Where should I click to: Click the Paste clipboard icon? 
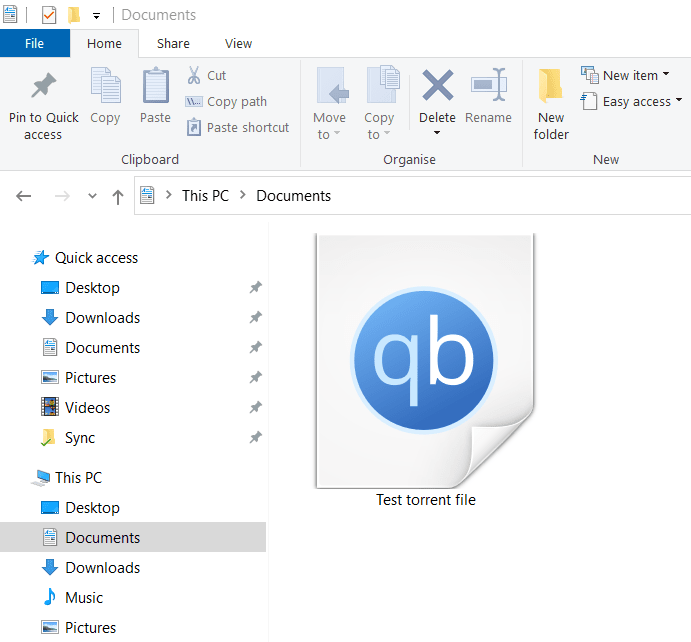(156, 85)
